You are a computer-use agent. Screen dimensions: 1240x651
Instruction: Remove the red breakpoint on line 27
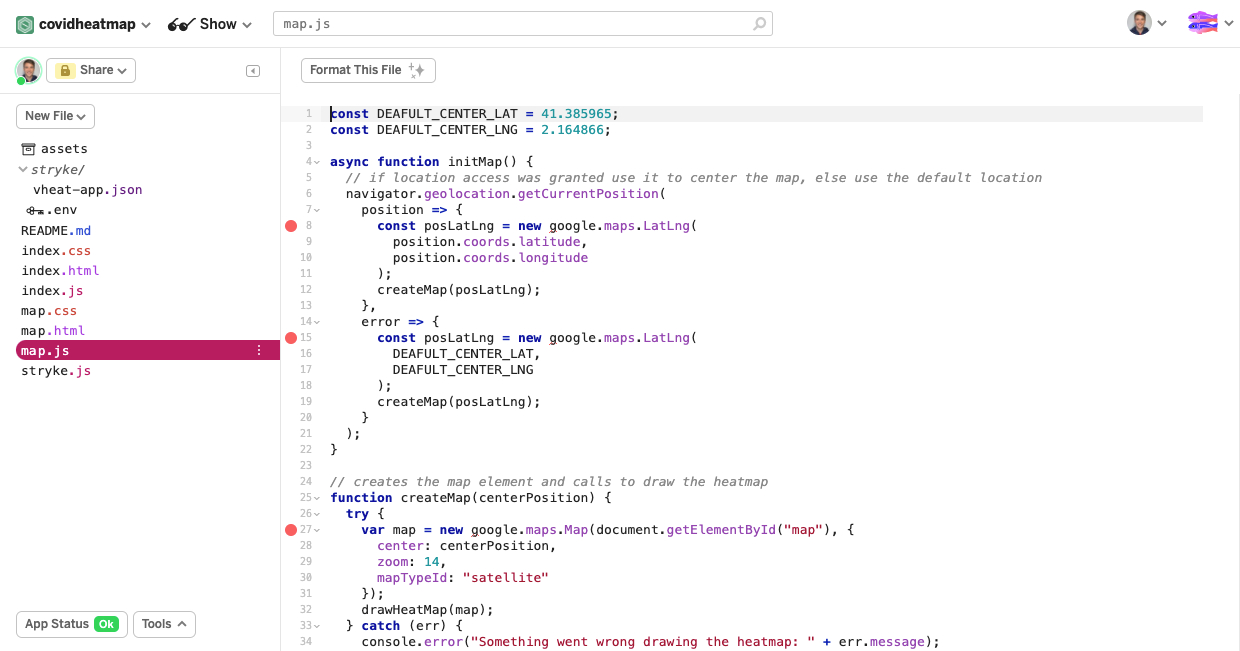[x=291, y=530]
